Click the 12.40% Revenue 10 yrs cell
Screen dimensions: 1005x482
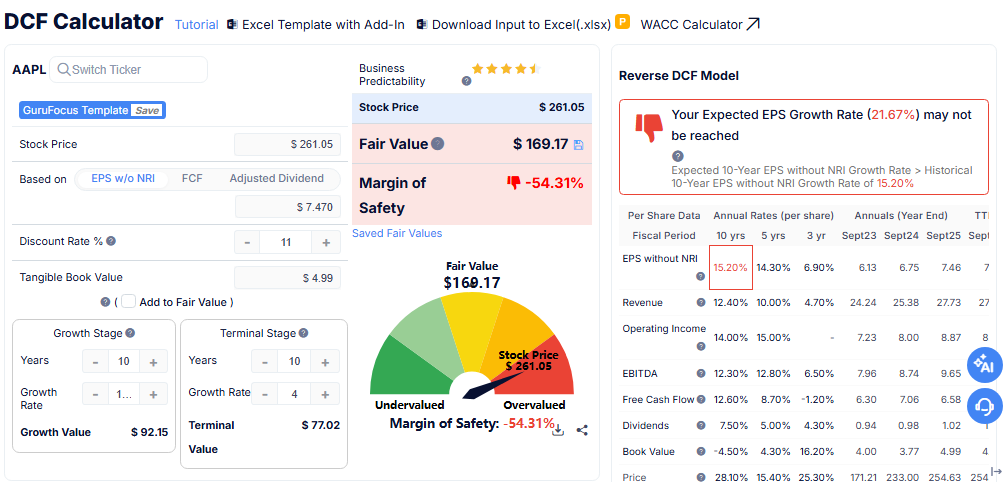731,303
